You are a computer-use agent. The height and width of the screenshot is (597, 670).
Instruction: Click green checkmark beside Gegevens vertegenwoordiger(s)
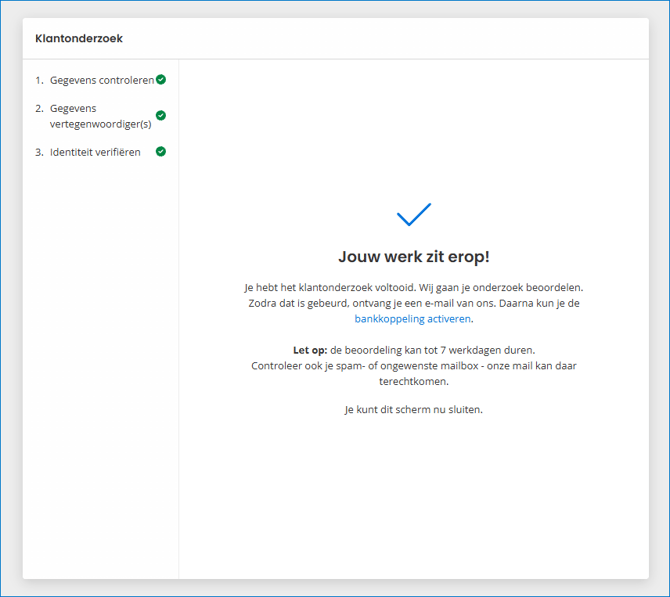pos(161,115)
